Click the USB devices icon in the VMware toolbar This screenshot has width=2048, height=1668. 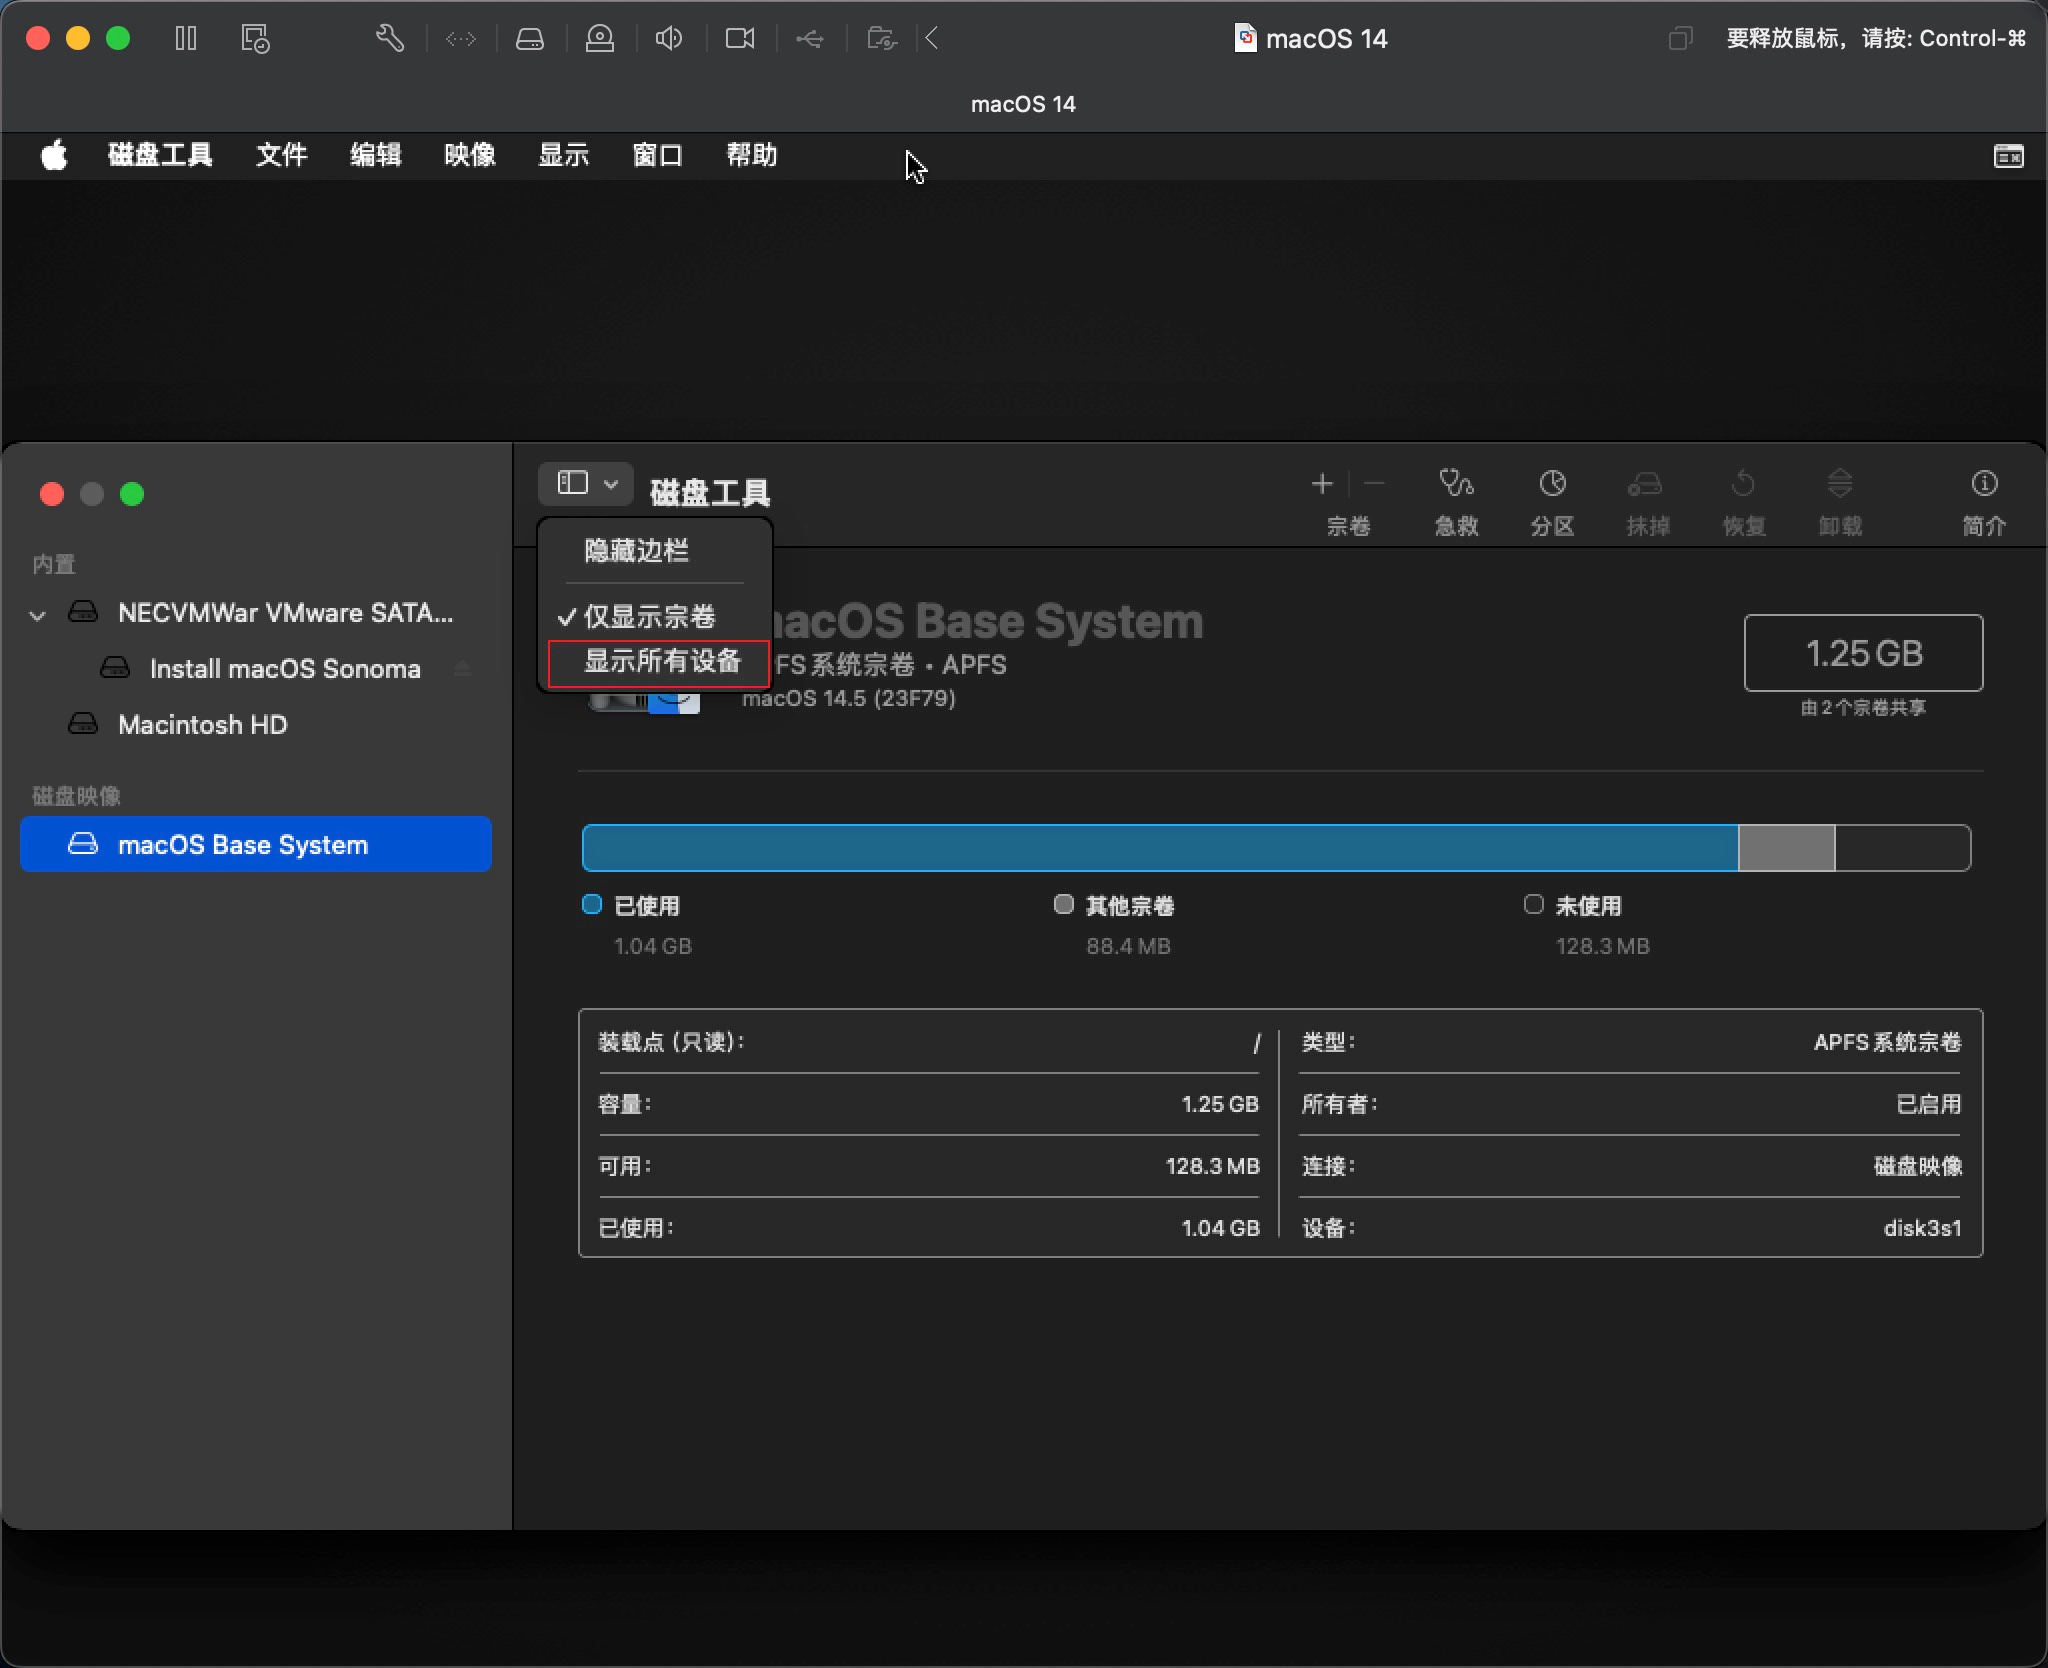(810, 39)
